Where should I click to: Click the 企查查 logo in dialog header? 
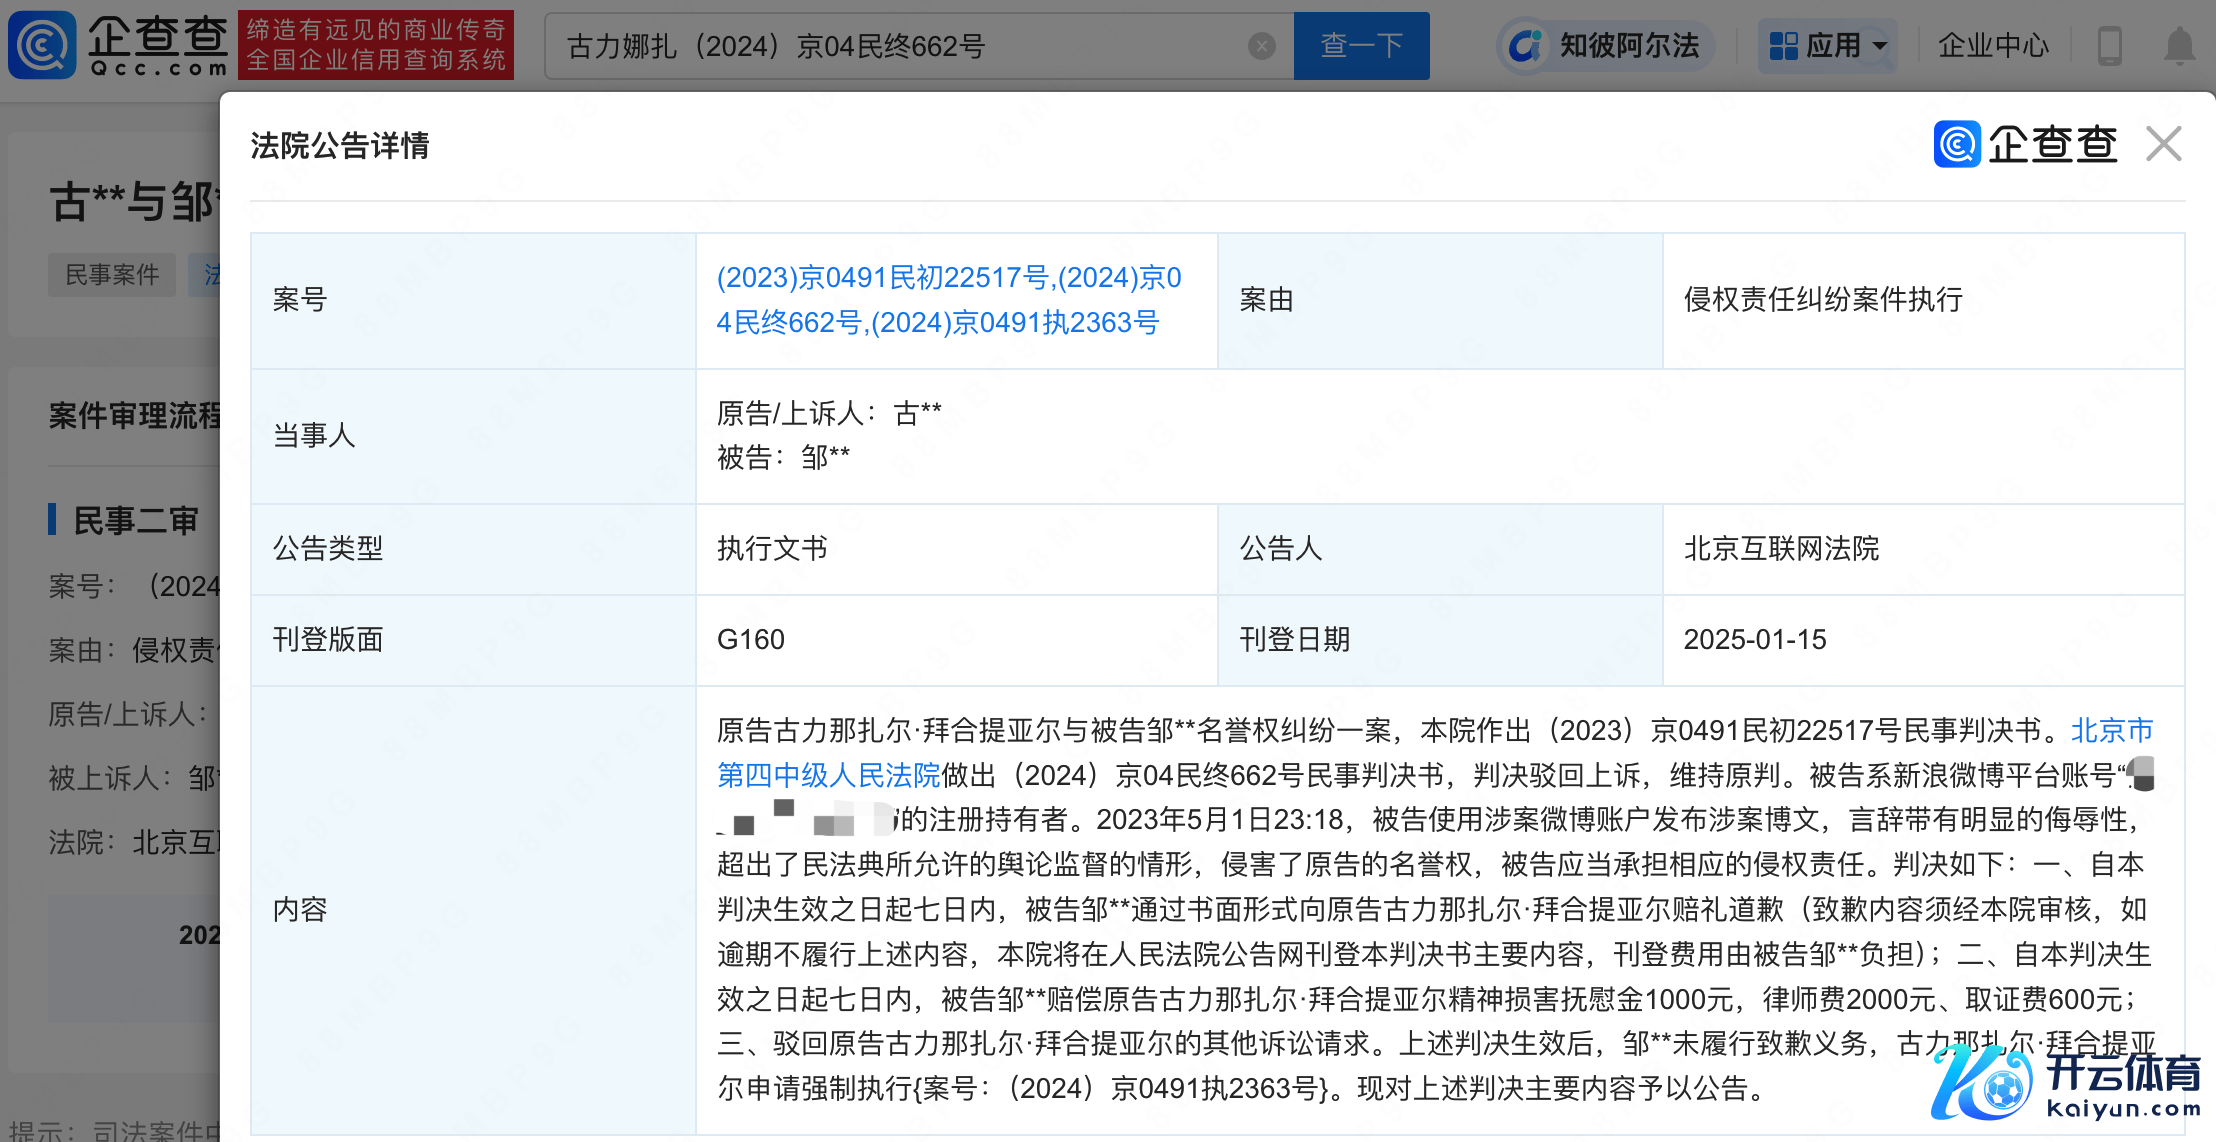coord(2026,145)
